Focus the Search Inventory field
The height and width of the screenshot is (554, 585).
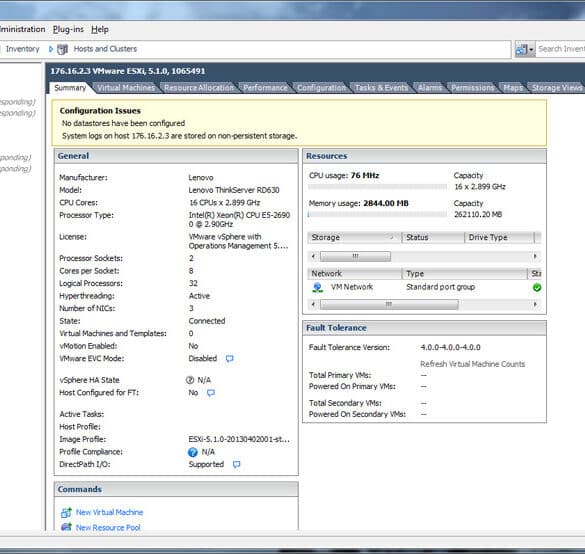561,49
